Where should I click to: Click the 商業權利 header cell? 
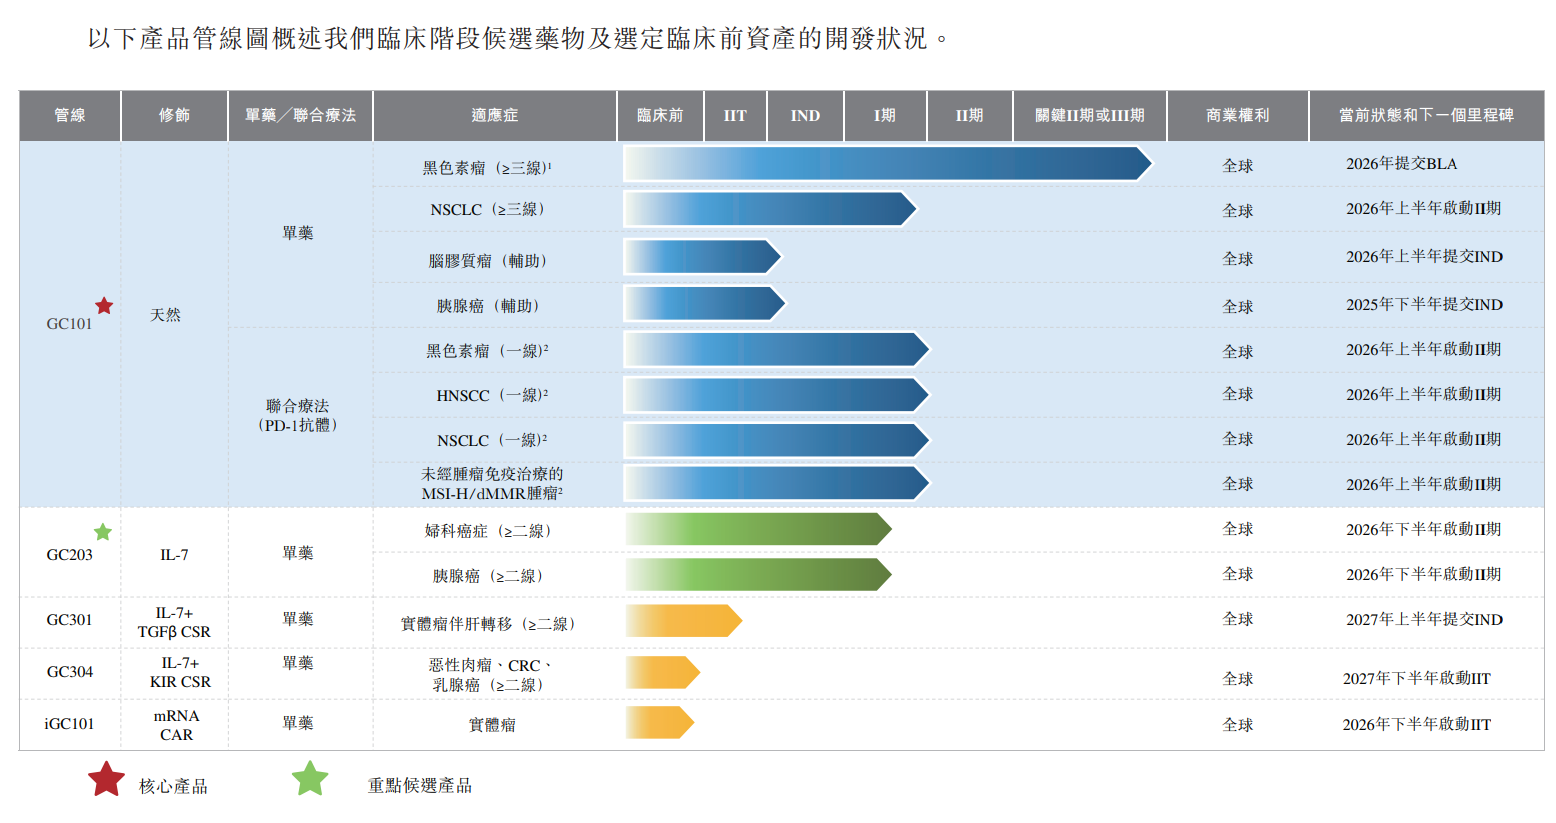click(1237, 116)
